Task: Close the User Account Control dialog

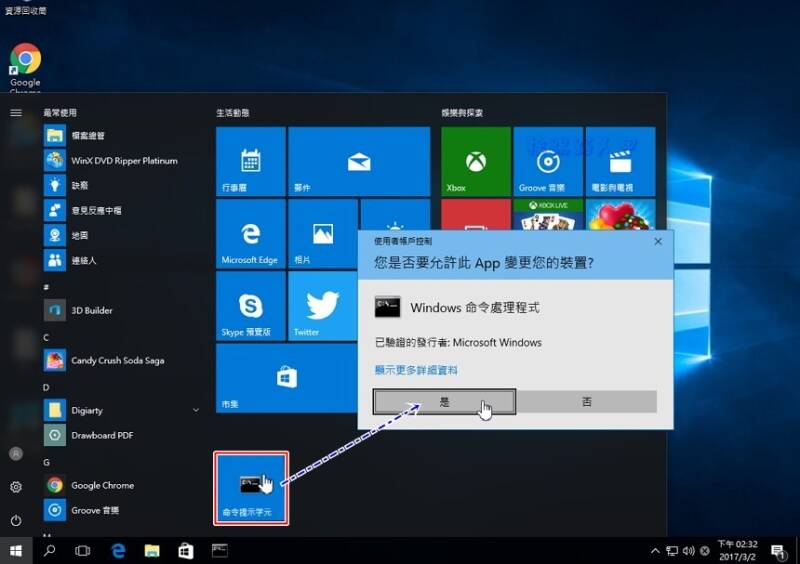Action: [658, 241]
